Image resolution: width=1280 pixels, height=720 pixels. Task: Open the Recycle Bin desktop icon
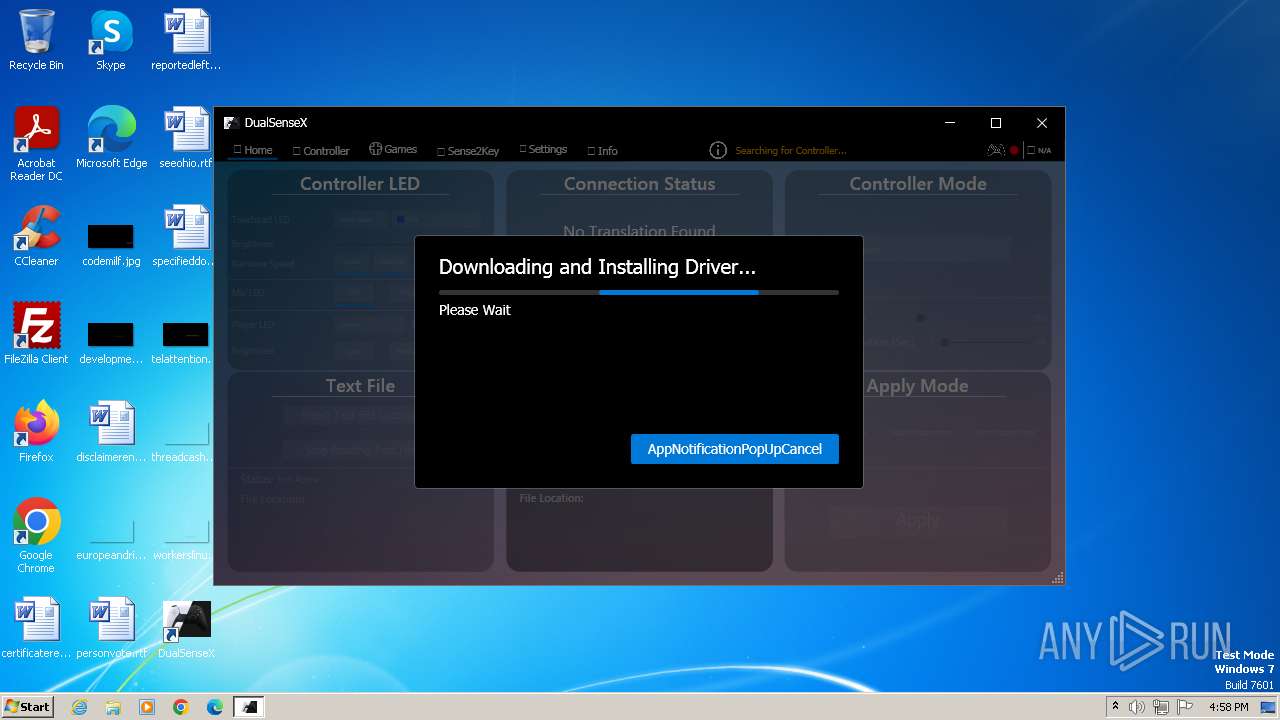36,40
